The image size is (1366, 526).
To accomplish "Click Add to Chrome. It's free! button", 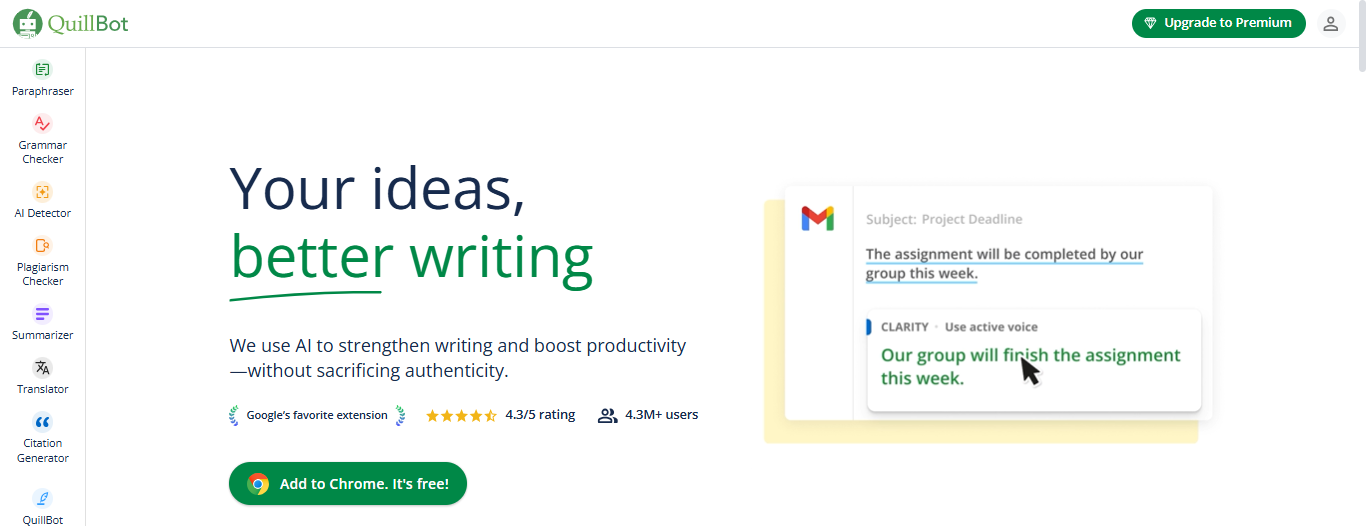I will (x=348, y=484).
